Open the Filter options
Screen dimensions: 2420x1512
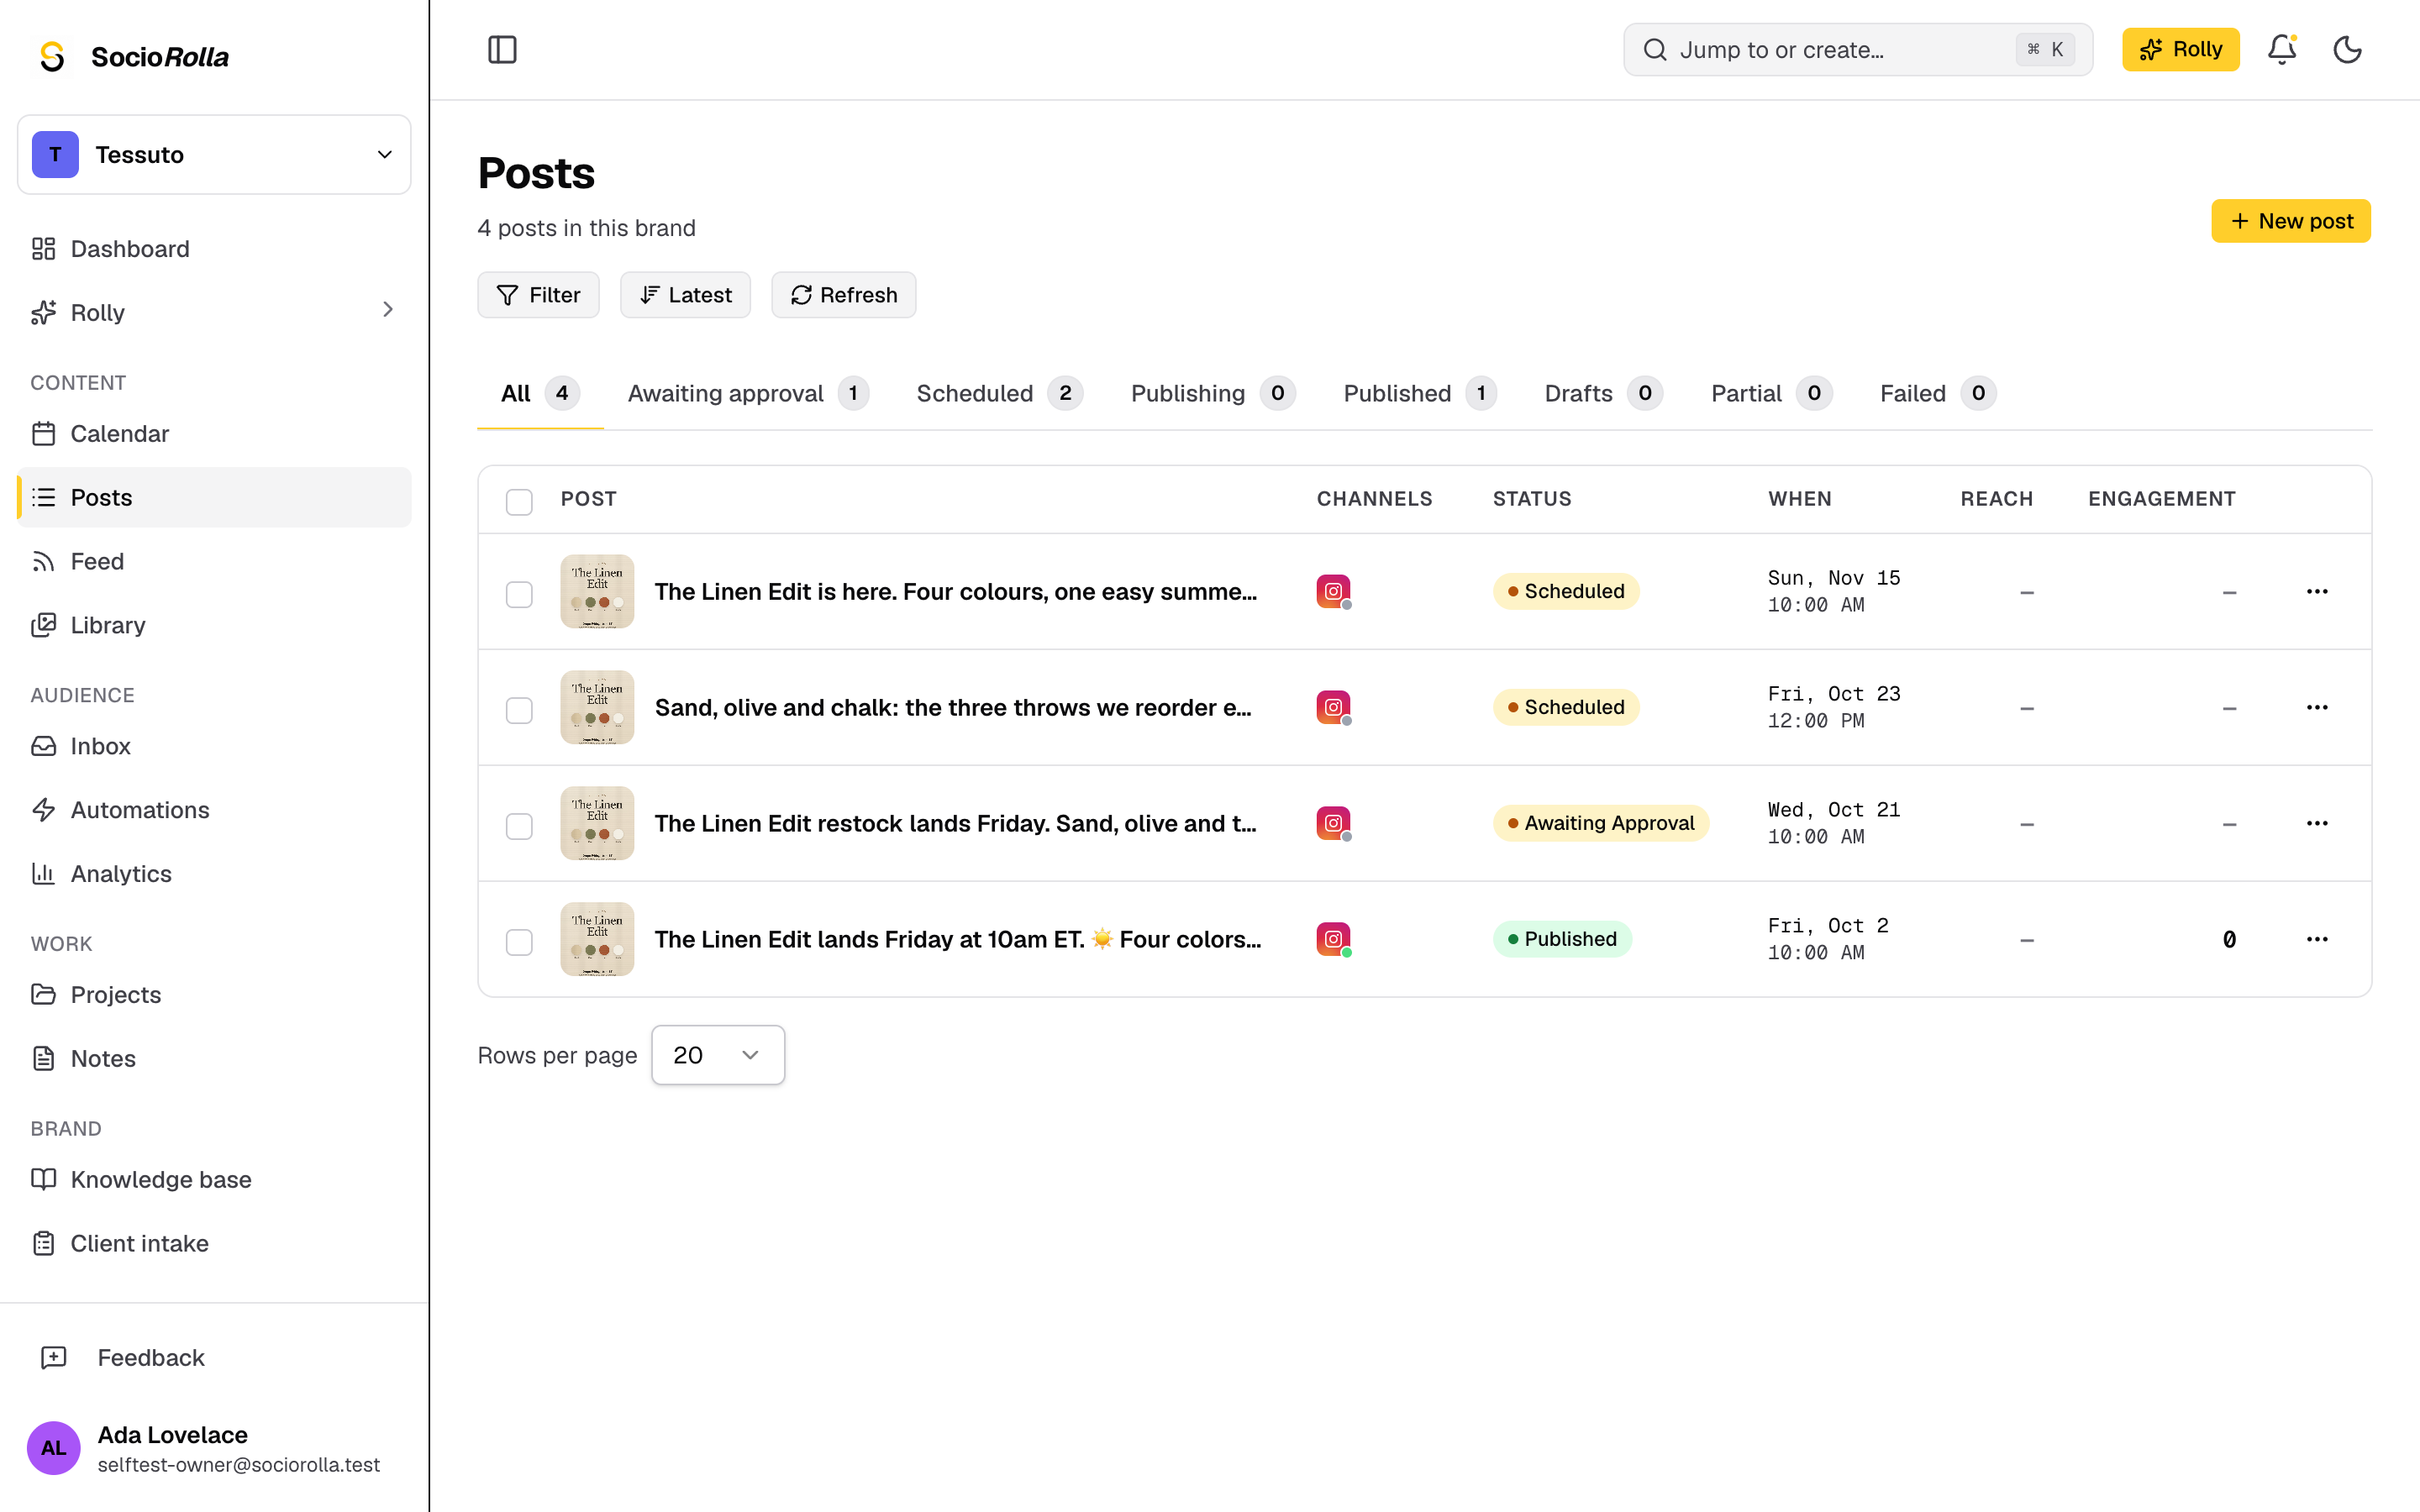(x=538, y=295)
